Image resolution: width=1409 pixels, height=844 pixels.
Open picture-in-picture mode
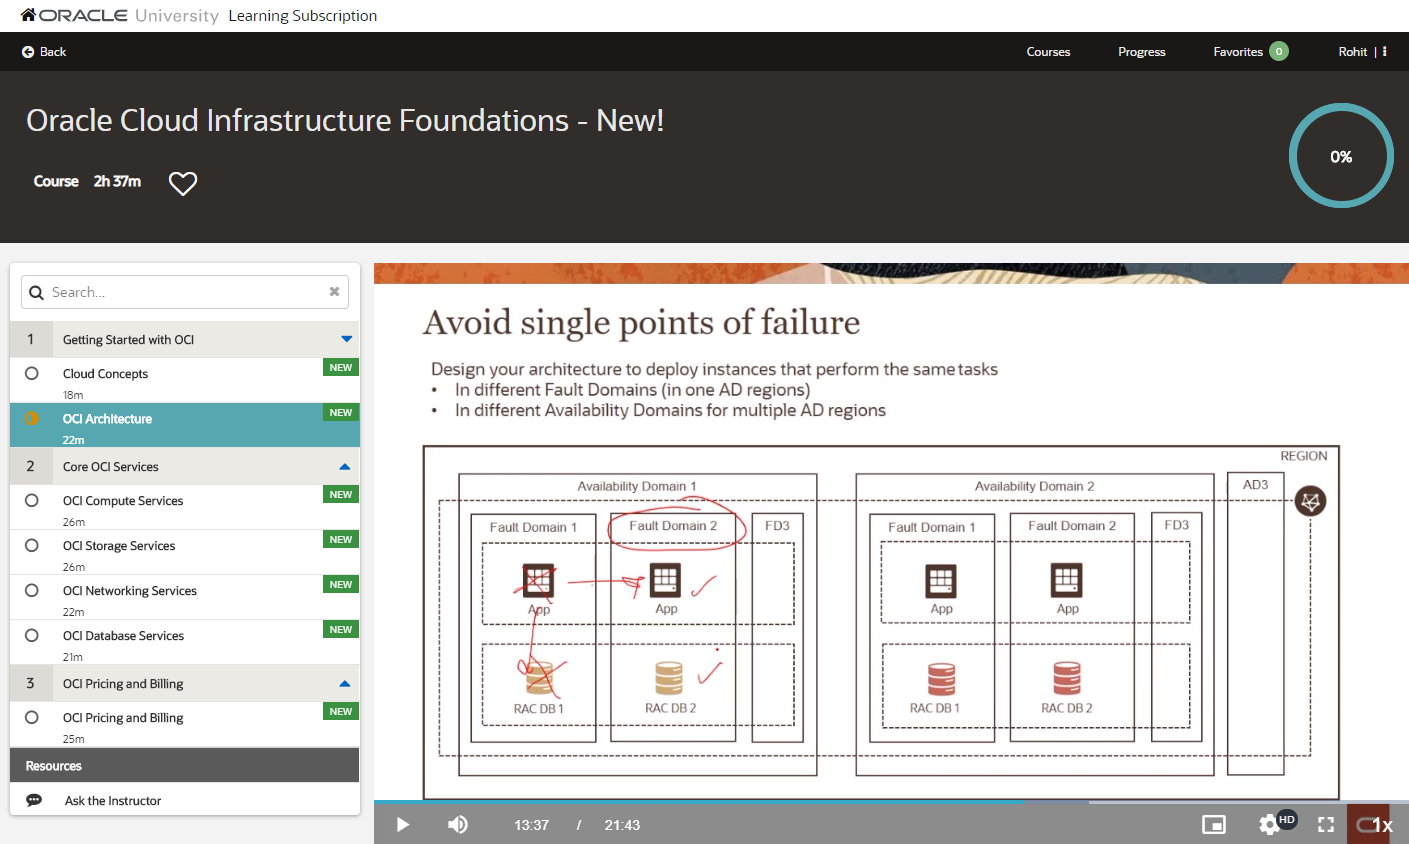1214,824
